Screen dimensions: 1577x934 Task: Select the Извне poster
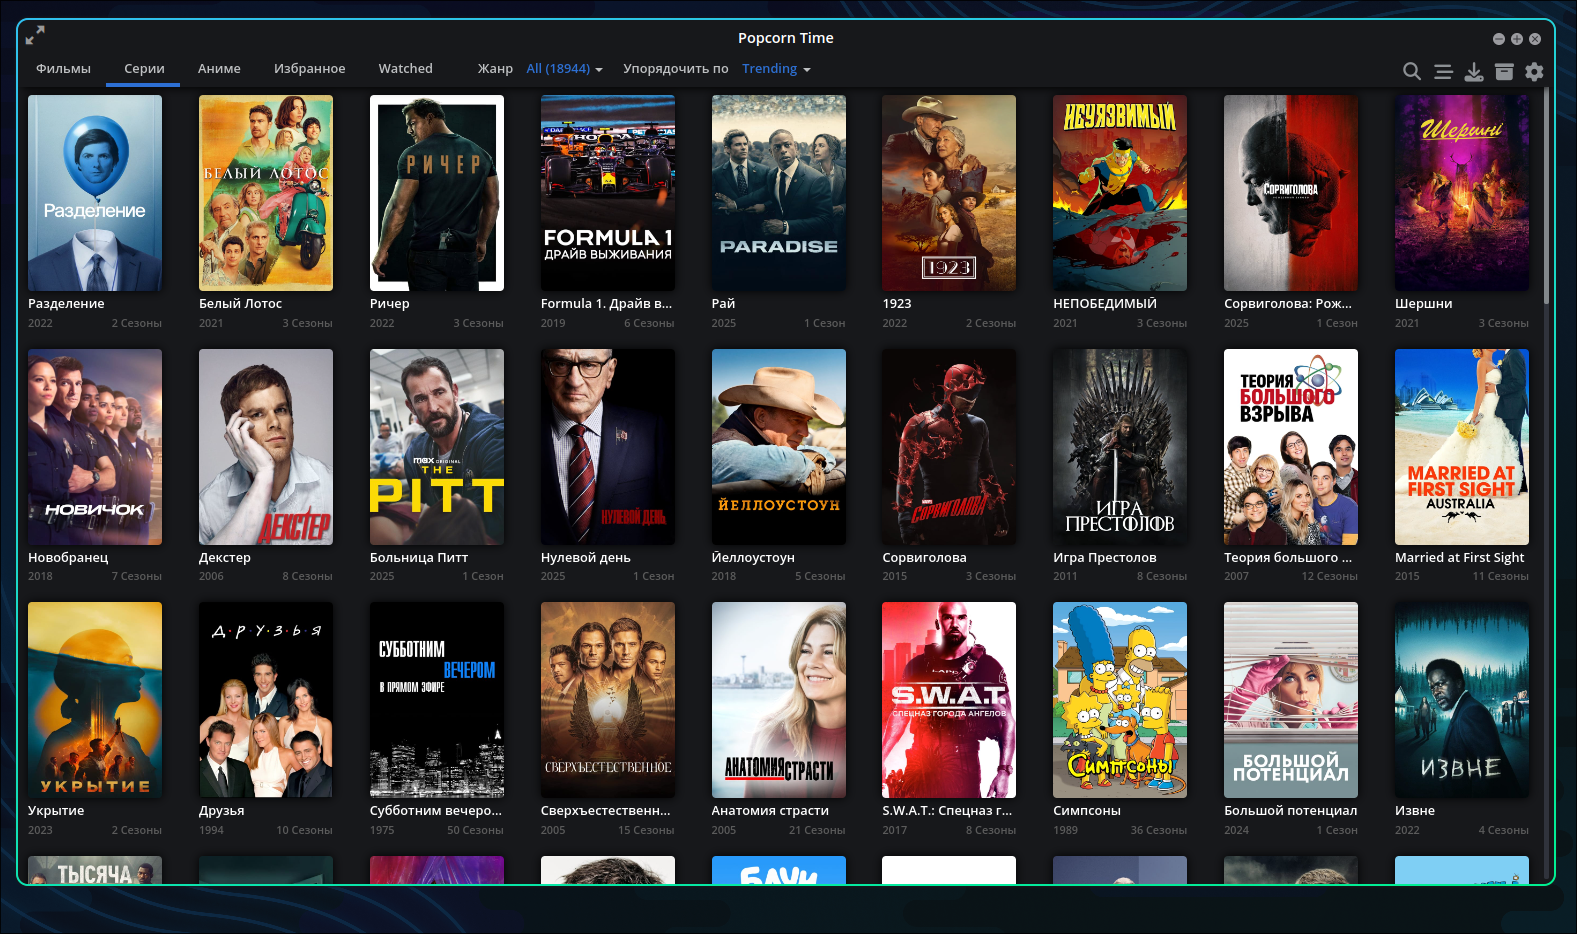click(1462, 700)
